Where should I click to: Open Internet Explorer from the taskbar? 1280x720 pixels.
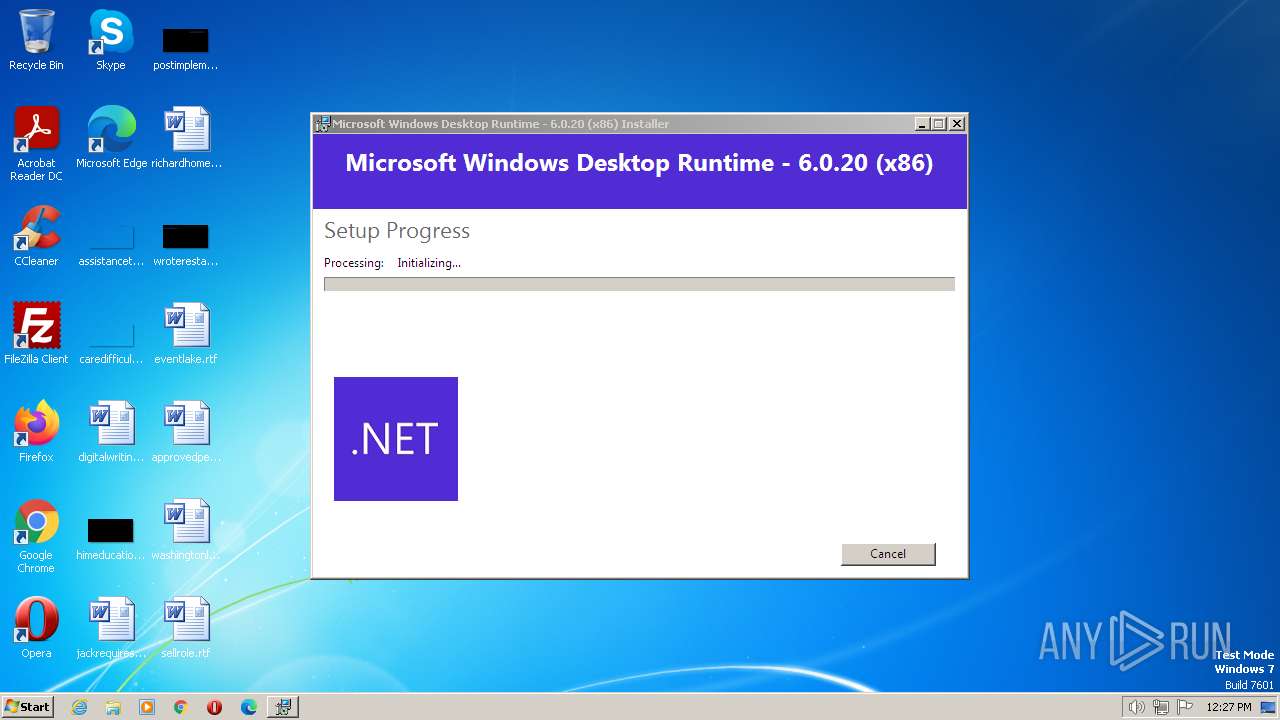pyautogui.click(x=79, y=707)
